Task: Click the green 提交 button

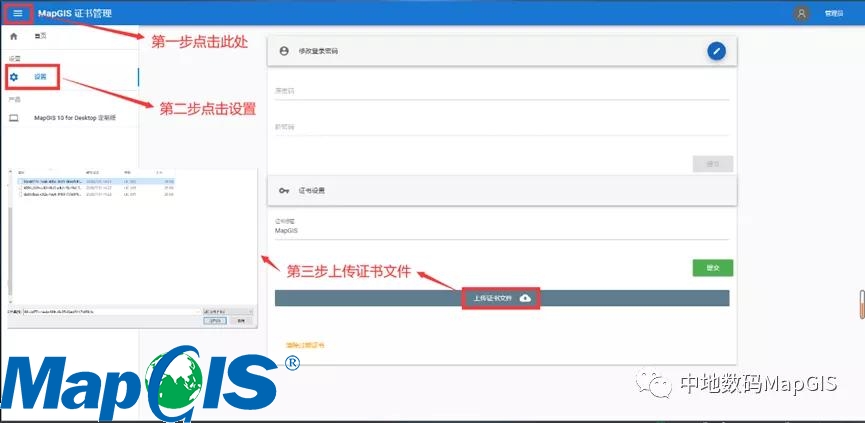Action: pos(713,268)
